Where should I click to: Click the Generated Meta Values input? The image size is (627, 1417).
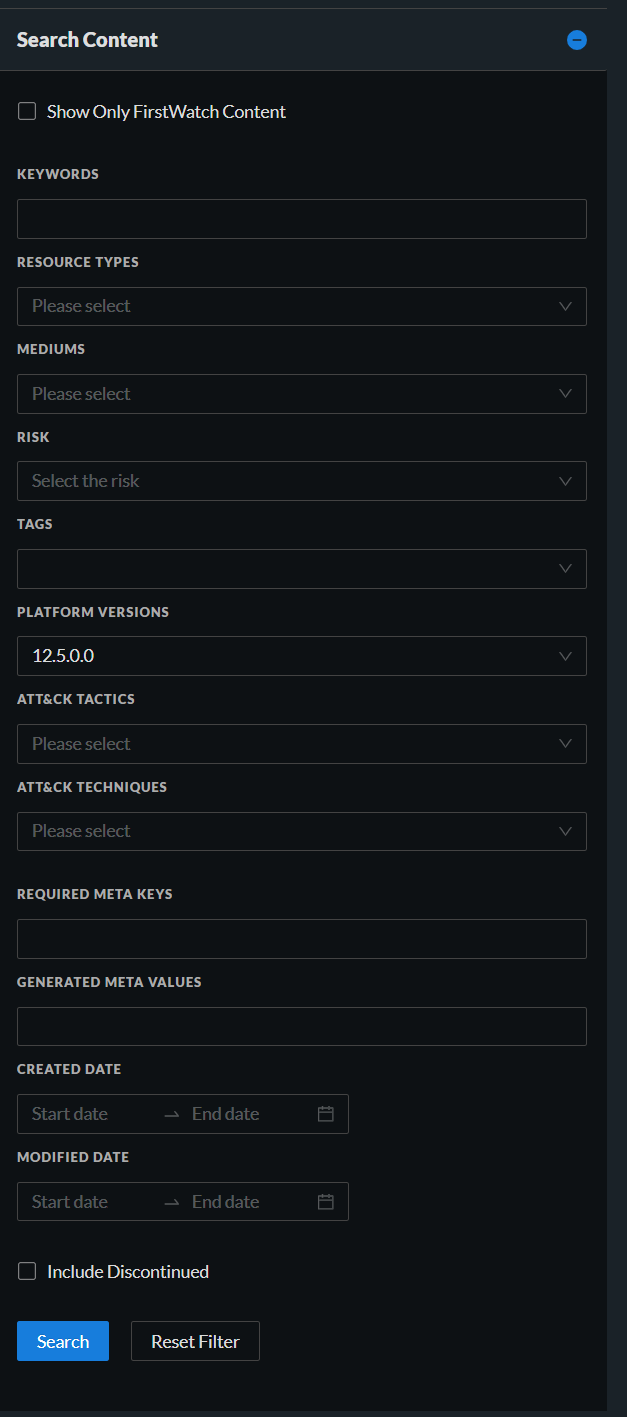(301, 1027)
